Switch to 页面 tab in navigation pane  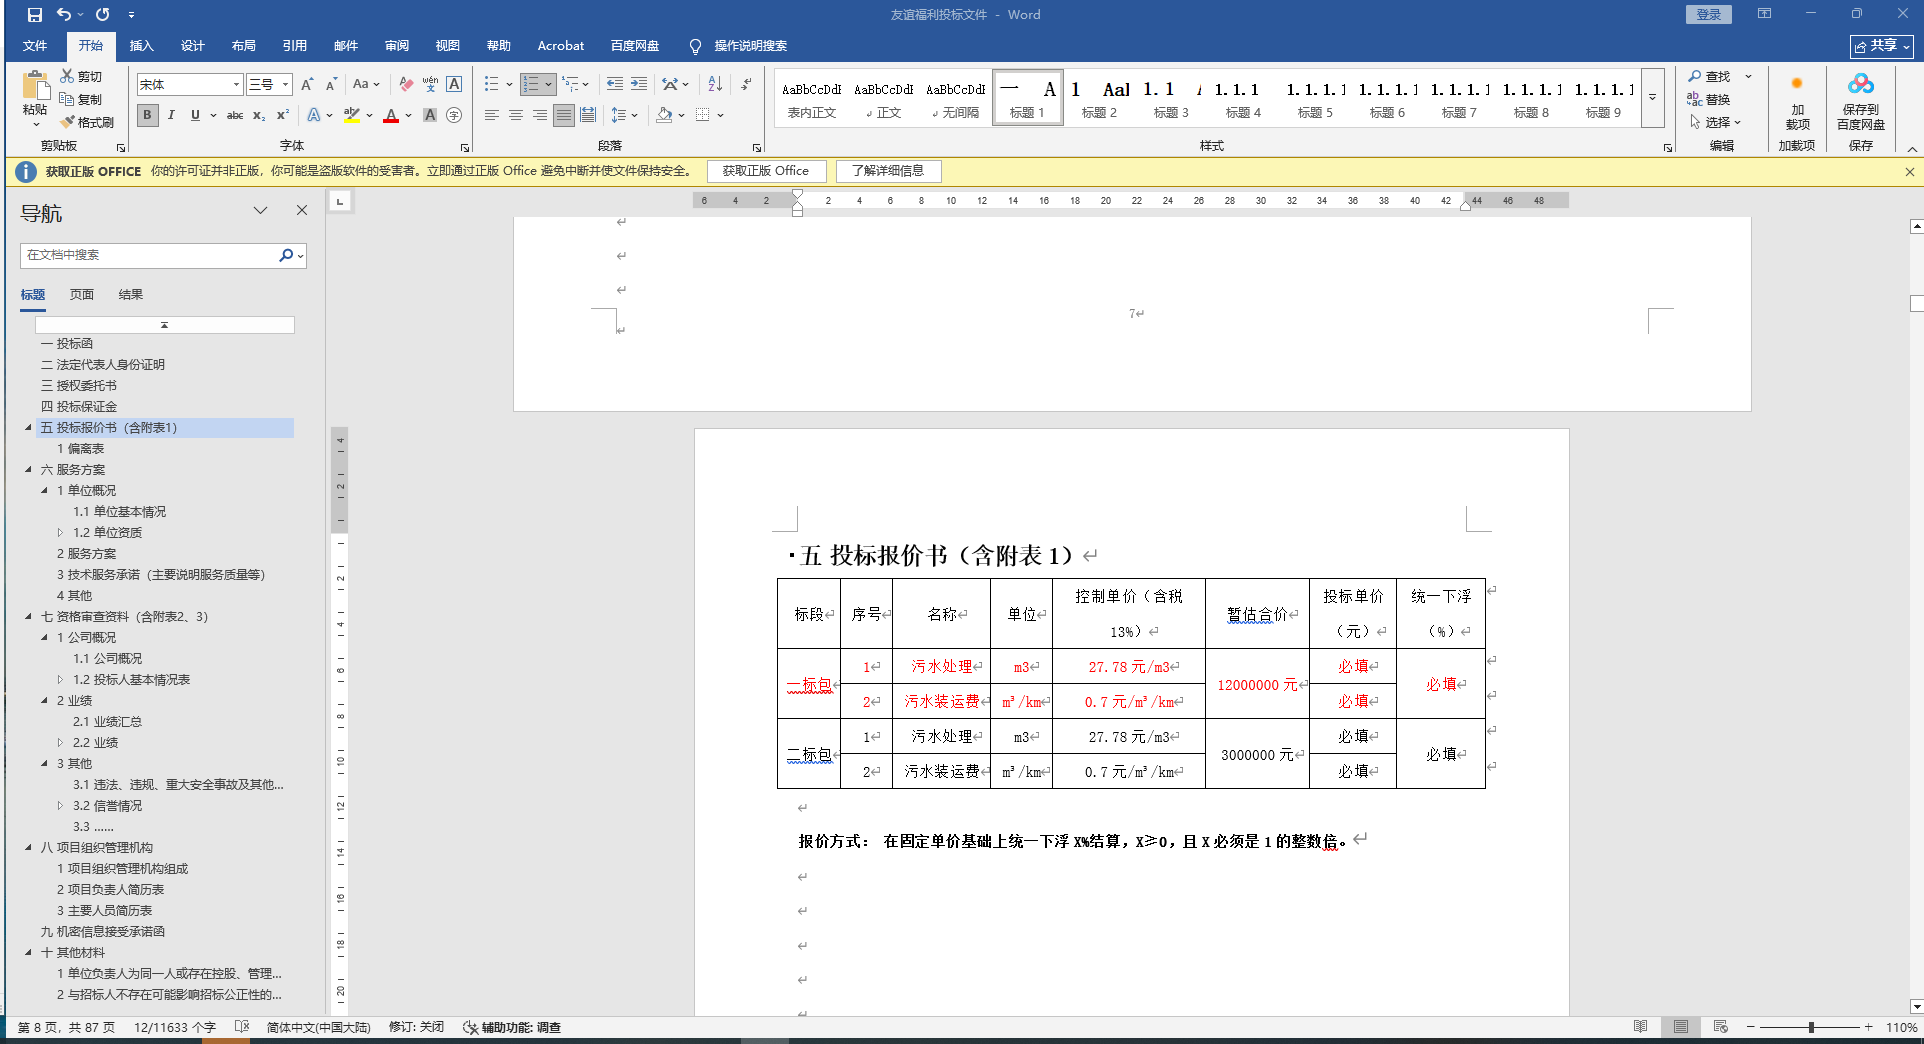(82, 295)
